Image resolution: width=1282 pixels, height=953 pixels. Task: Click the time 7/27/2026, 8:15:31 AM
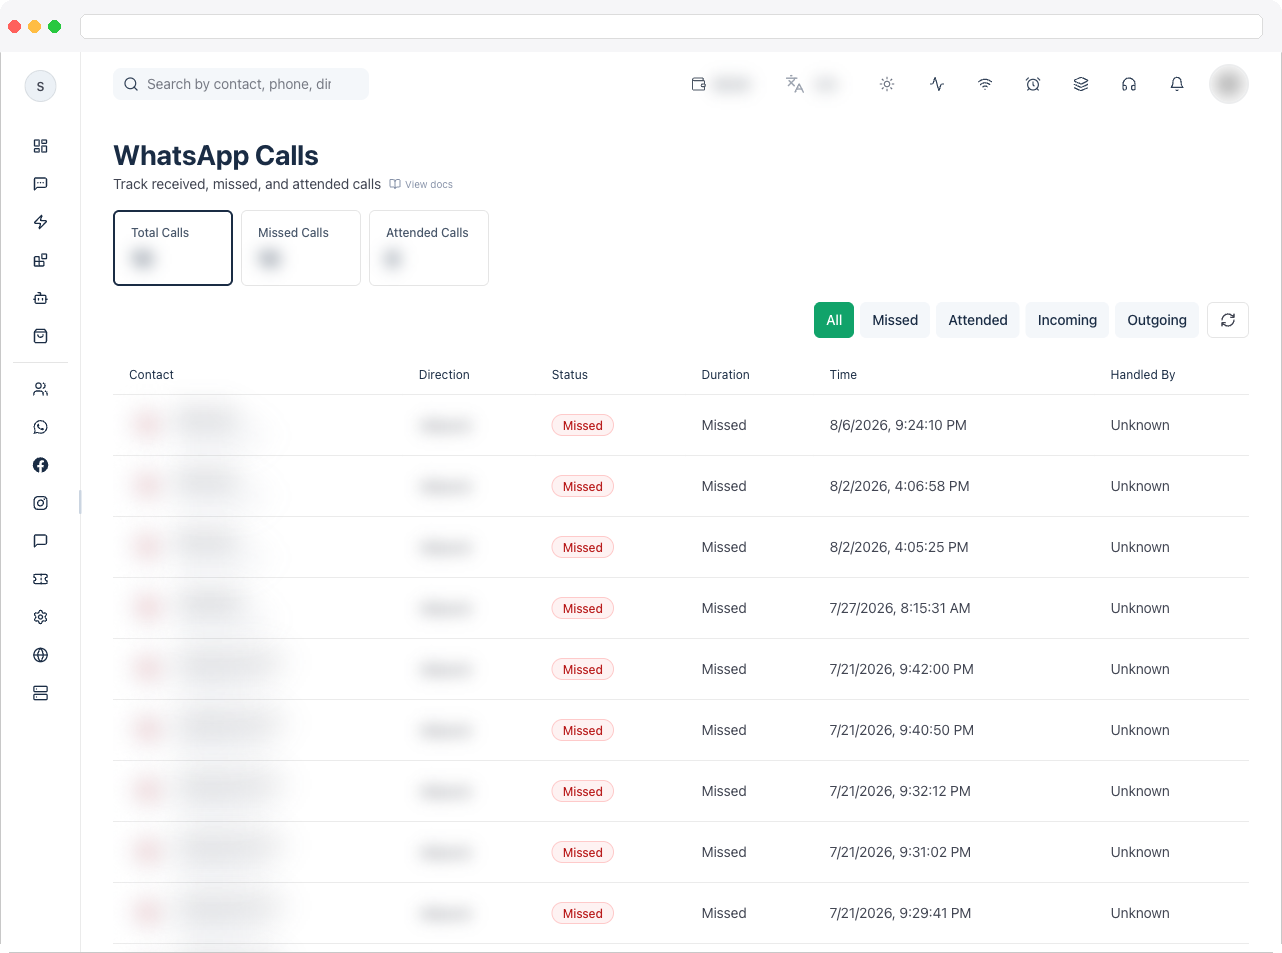(x=900, y=608)
